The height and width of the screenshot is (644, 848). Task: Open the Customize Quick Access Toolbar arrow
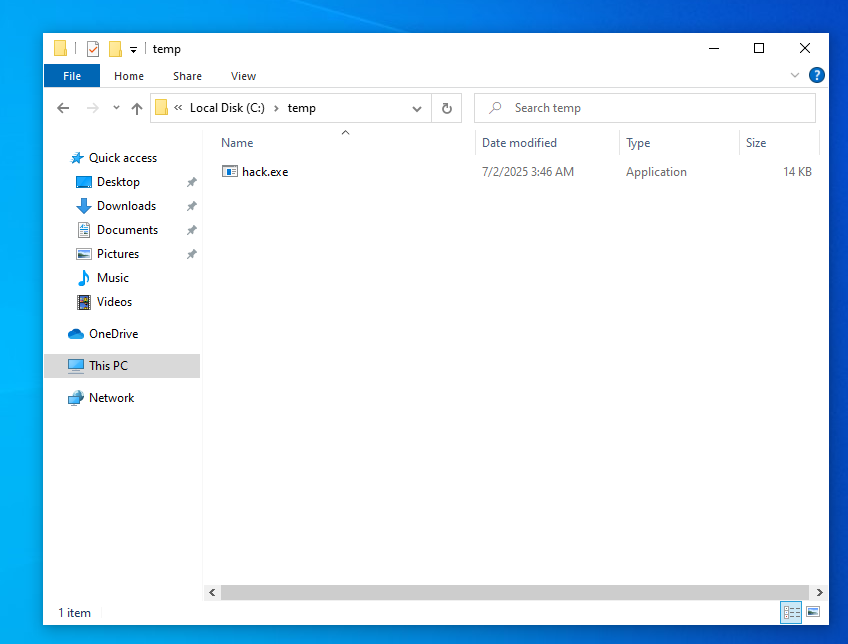coord(133,50)
